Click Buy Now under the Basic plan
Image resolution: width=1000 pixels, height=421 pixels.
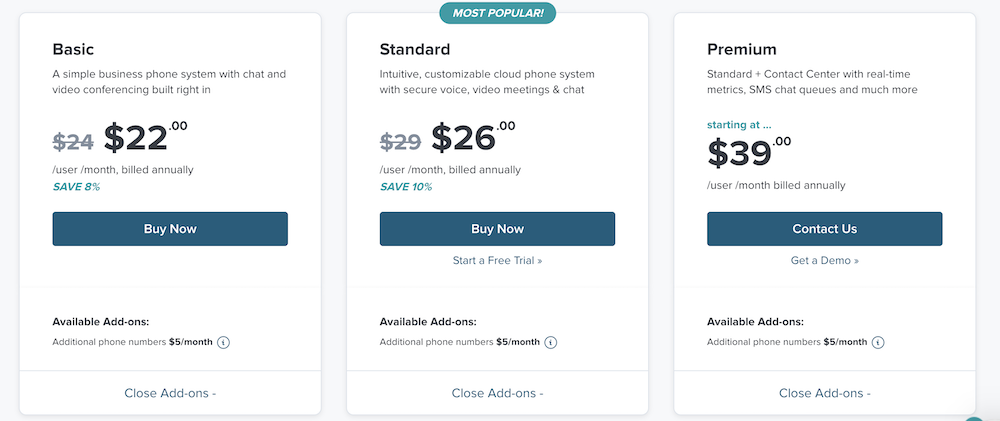pyautogui.click(x=170, y=229)
